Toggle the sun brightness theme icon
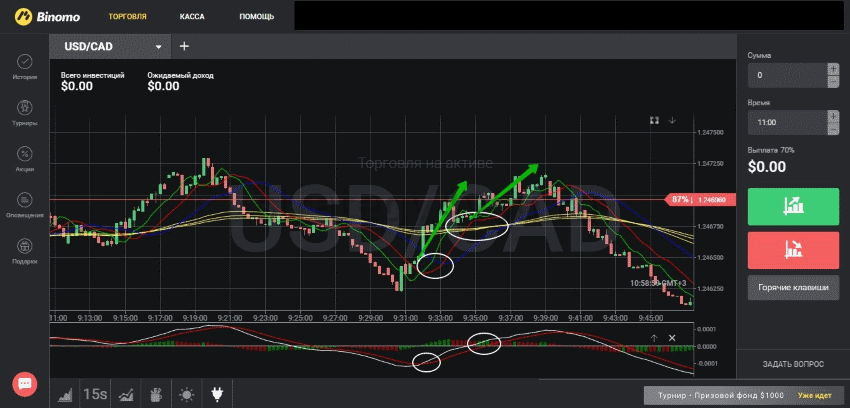Image resolution: width=850 pixels, height=408 pixels. [188, 394]
